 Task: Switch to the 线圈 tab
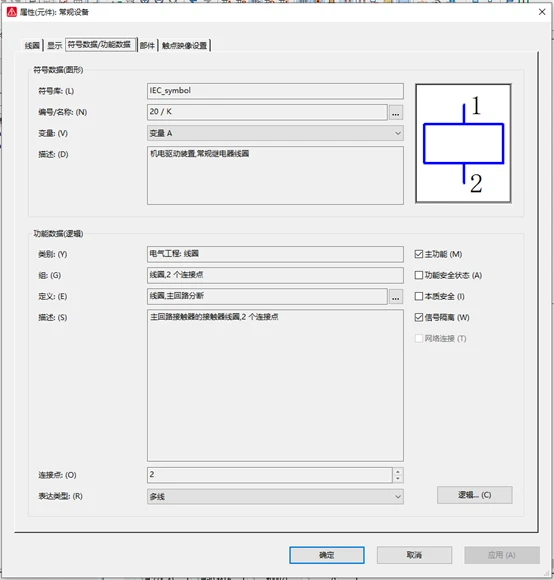pos(32,45)
